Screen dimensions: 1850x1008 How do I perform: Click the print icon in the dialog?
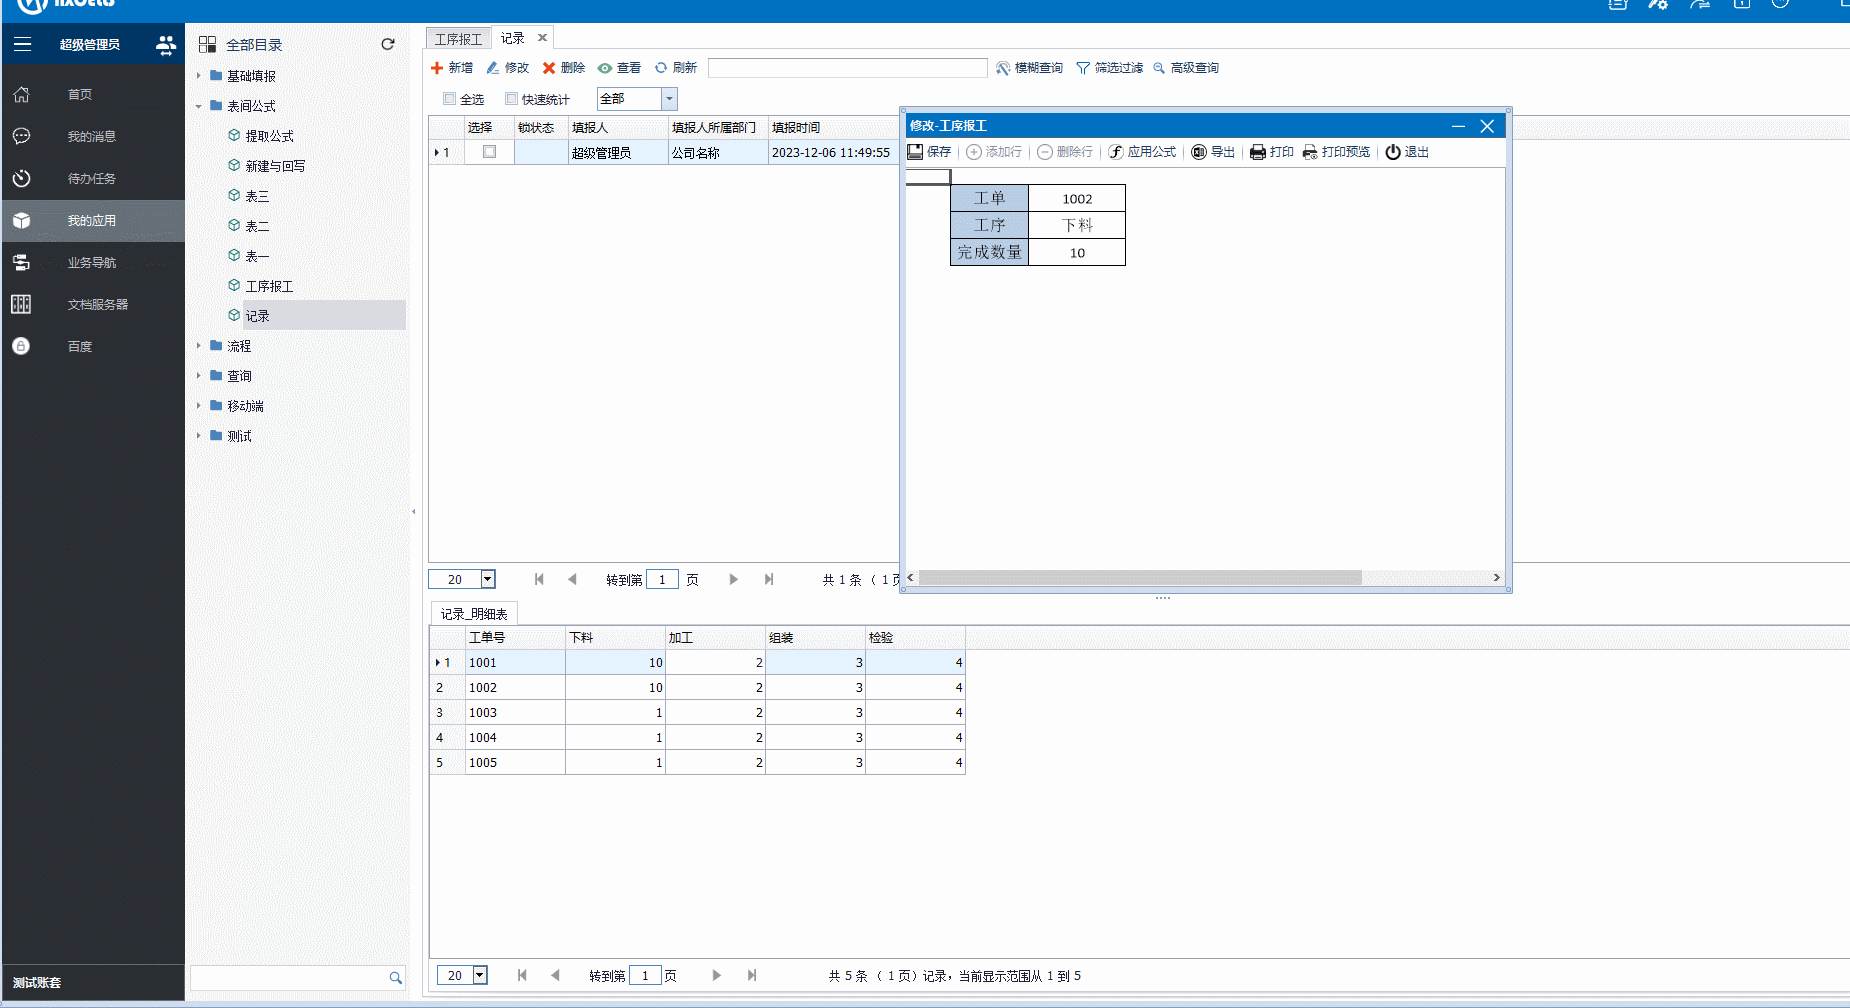tap(1258, 152)
